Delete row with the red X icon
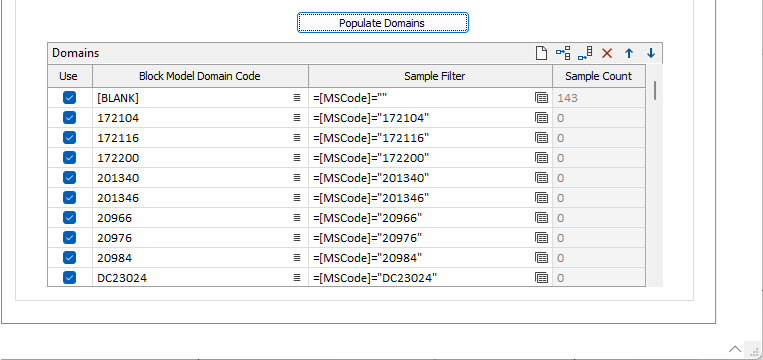Screen dimensions: 763x360 607,53
